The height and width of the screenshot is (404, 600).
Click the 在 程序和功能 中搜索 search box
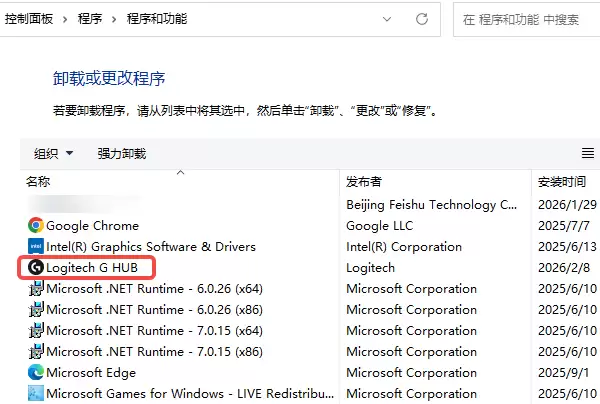pos(527,19)
